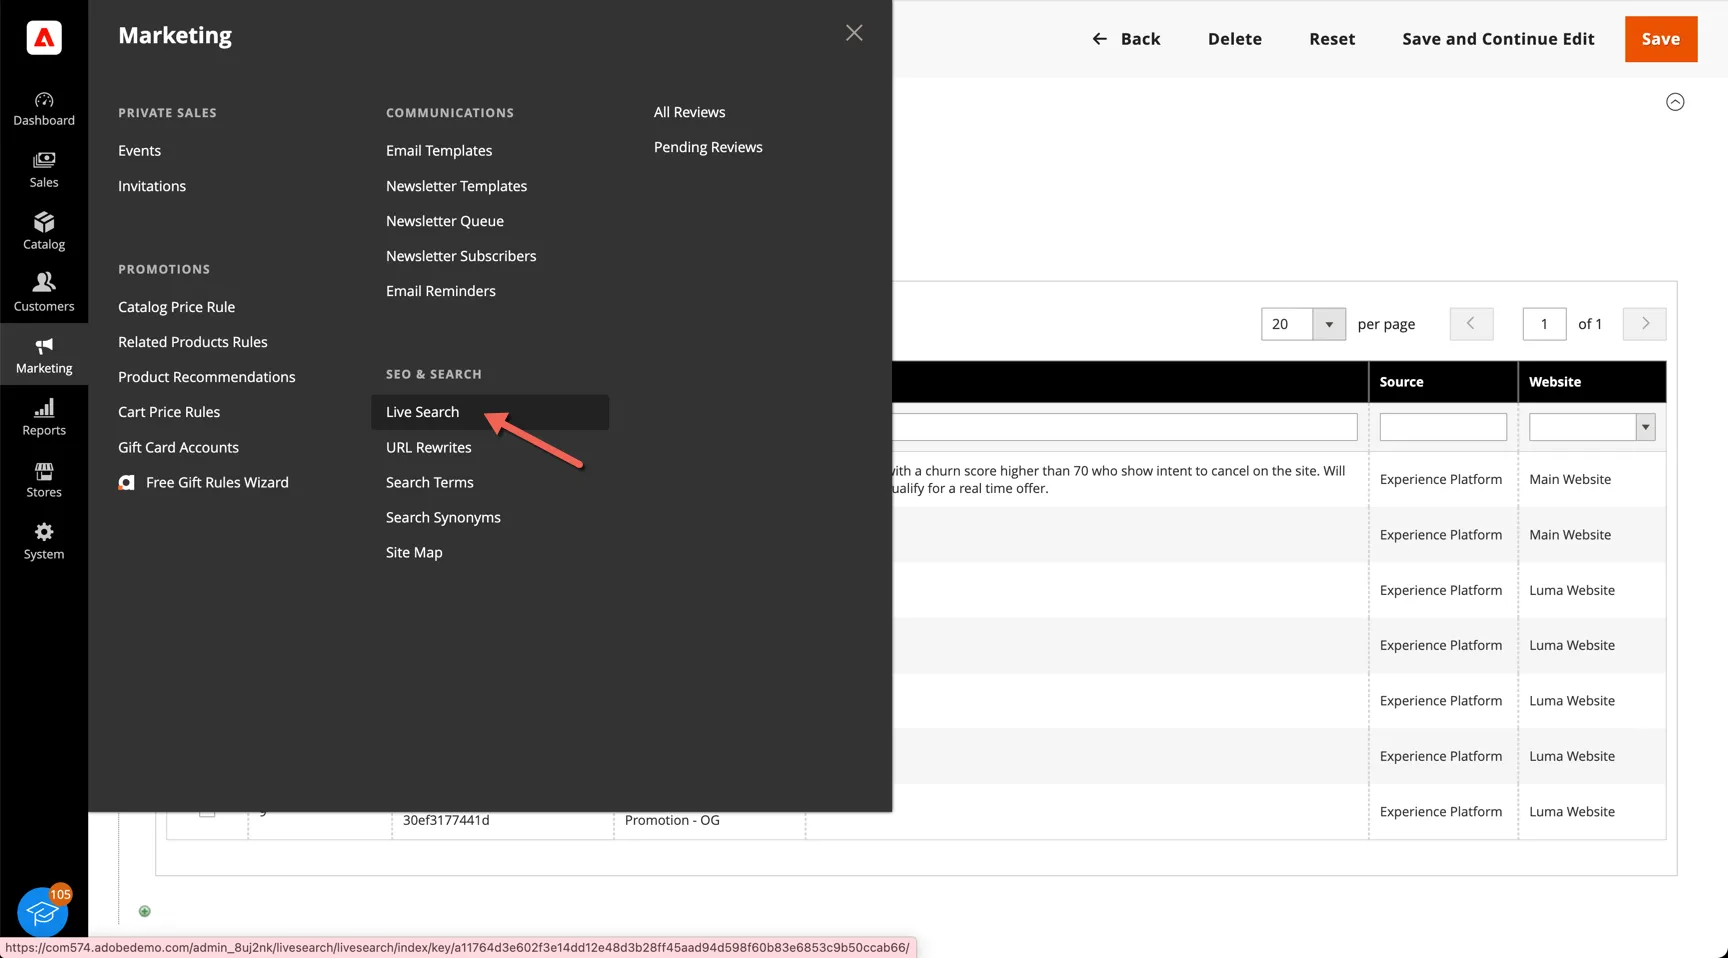Open Pending Reviews menu item

(708, 147)
